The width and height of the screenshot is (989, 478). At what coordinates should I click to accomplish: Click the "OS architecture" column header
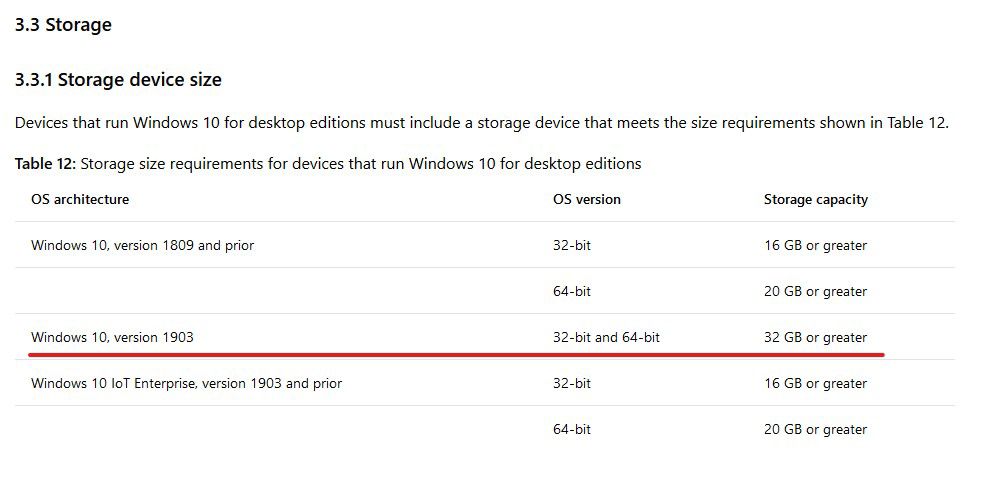click(x=80, y=199)
